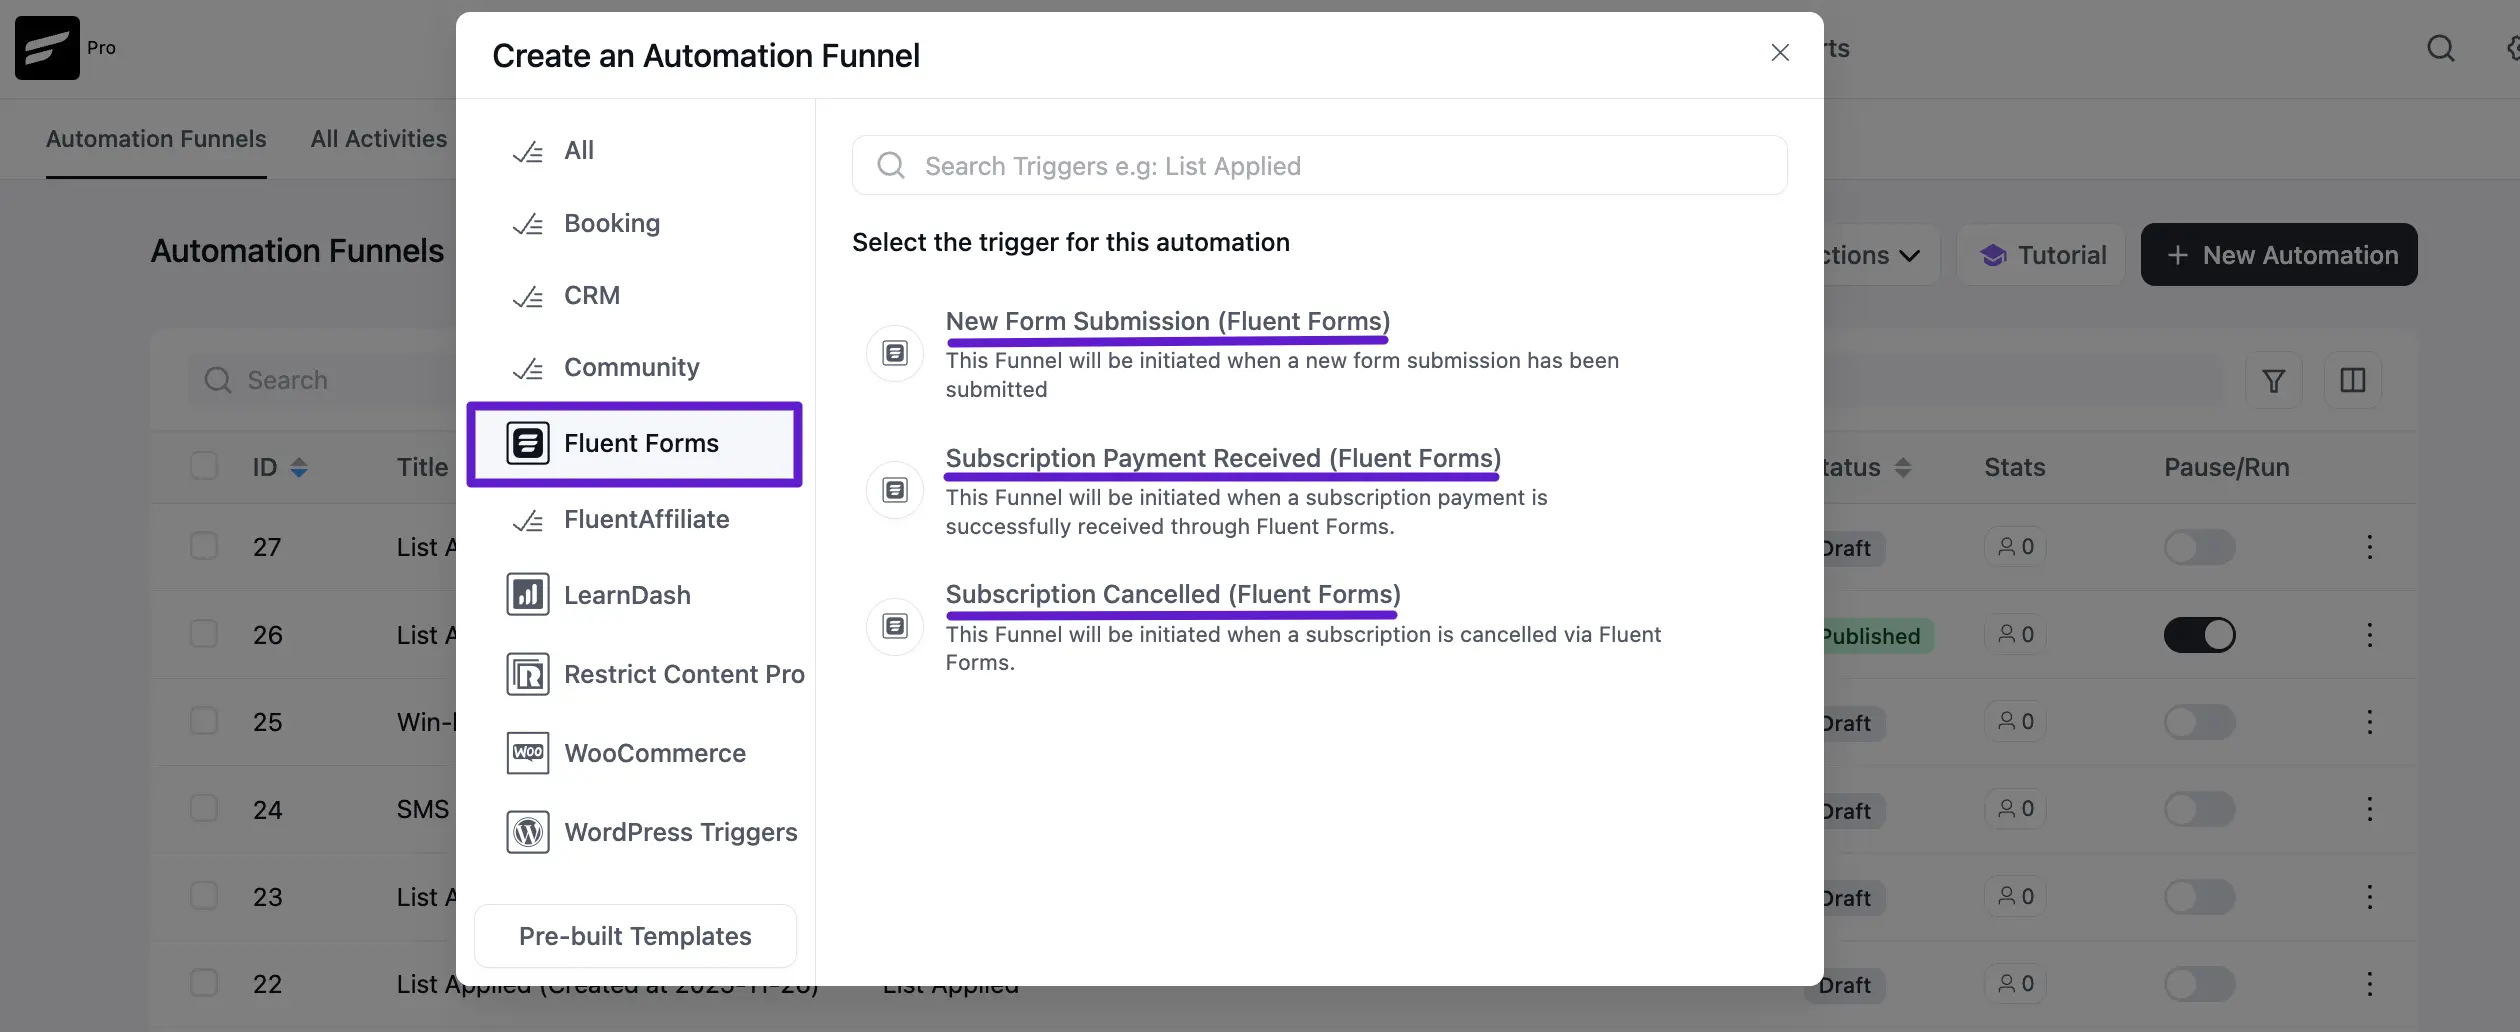Click the Published status badge for funnel 26
The height and width of the screenshot is (1032, 2520).
1878,636
